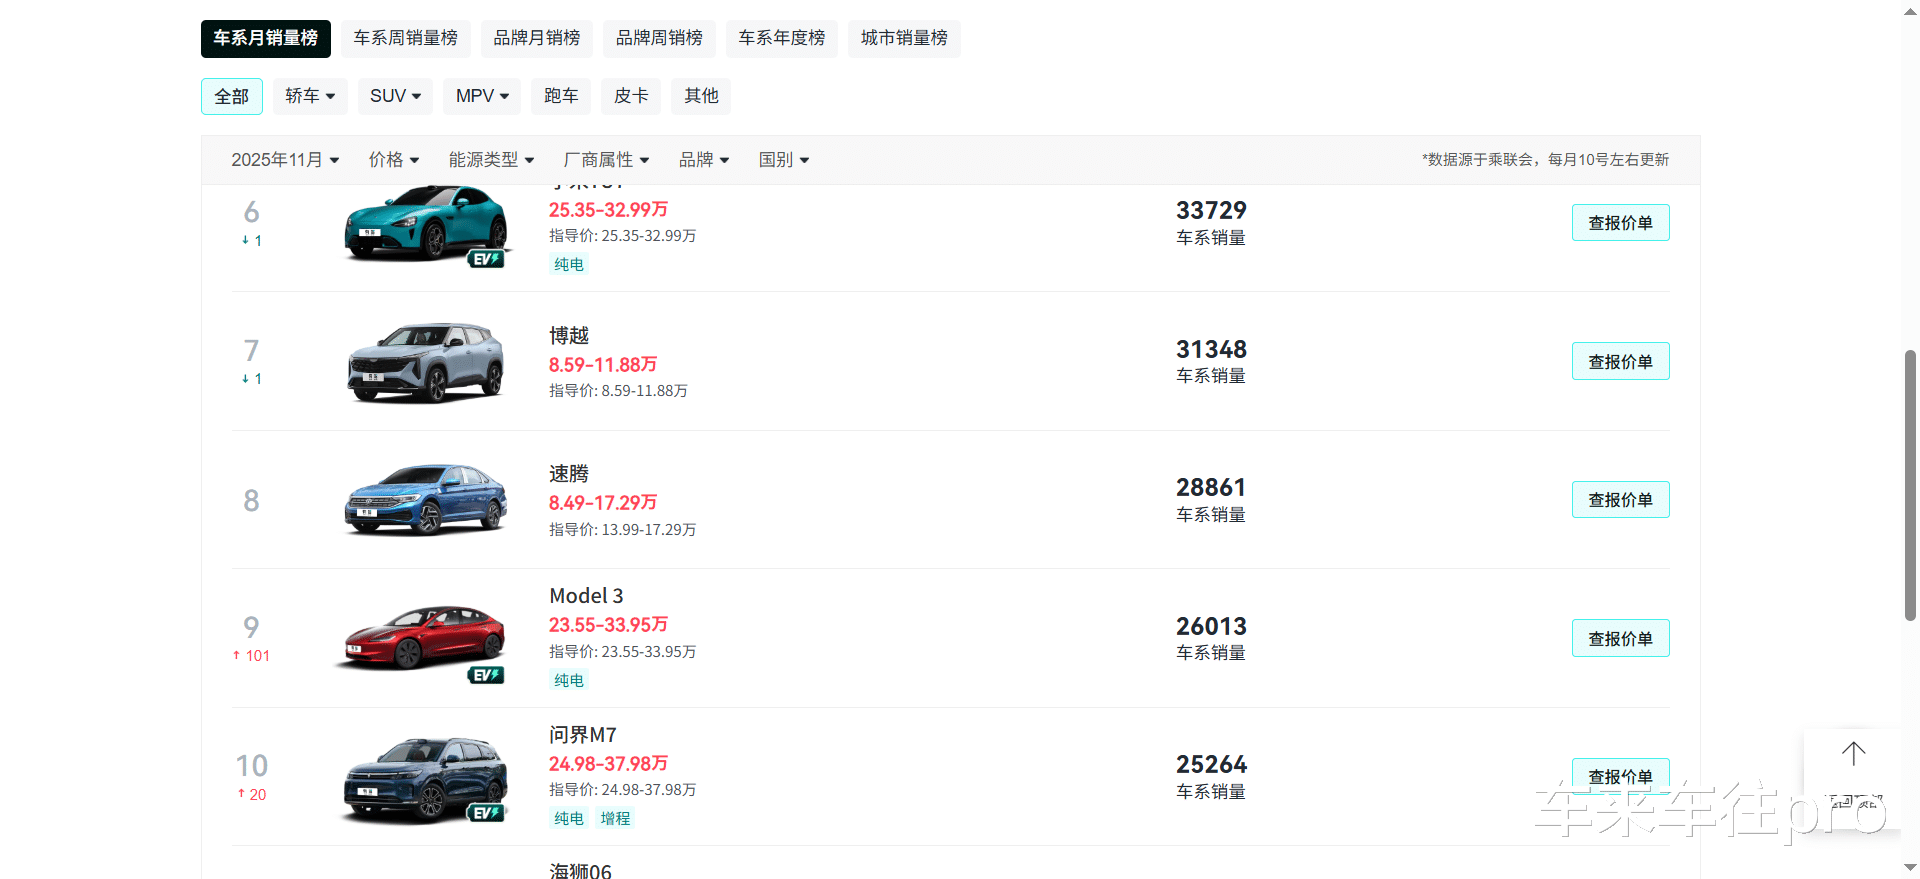Expand the 品牌 filter dropdown
This screenshot has height=879, width=1920.
point(704,160)
